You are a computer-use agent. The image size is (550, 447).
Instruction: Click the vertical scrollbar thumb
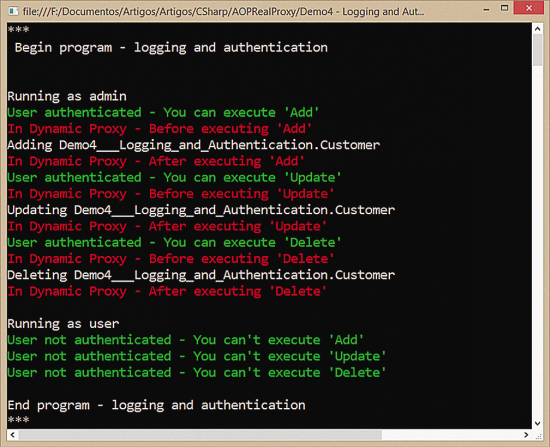click(537, 50)
